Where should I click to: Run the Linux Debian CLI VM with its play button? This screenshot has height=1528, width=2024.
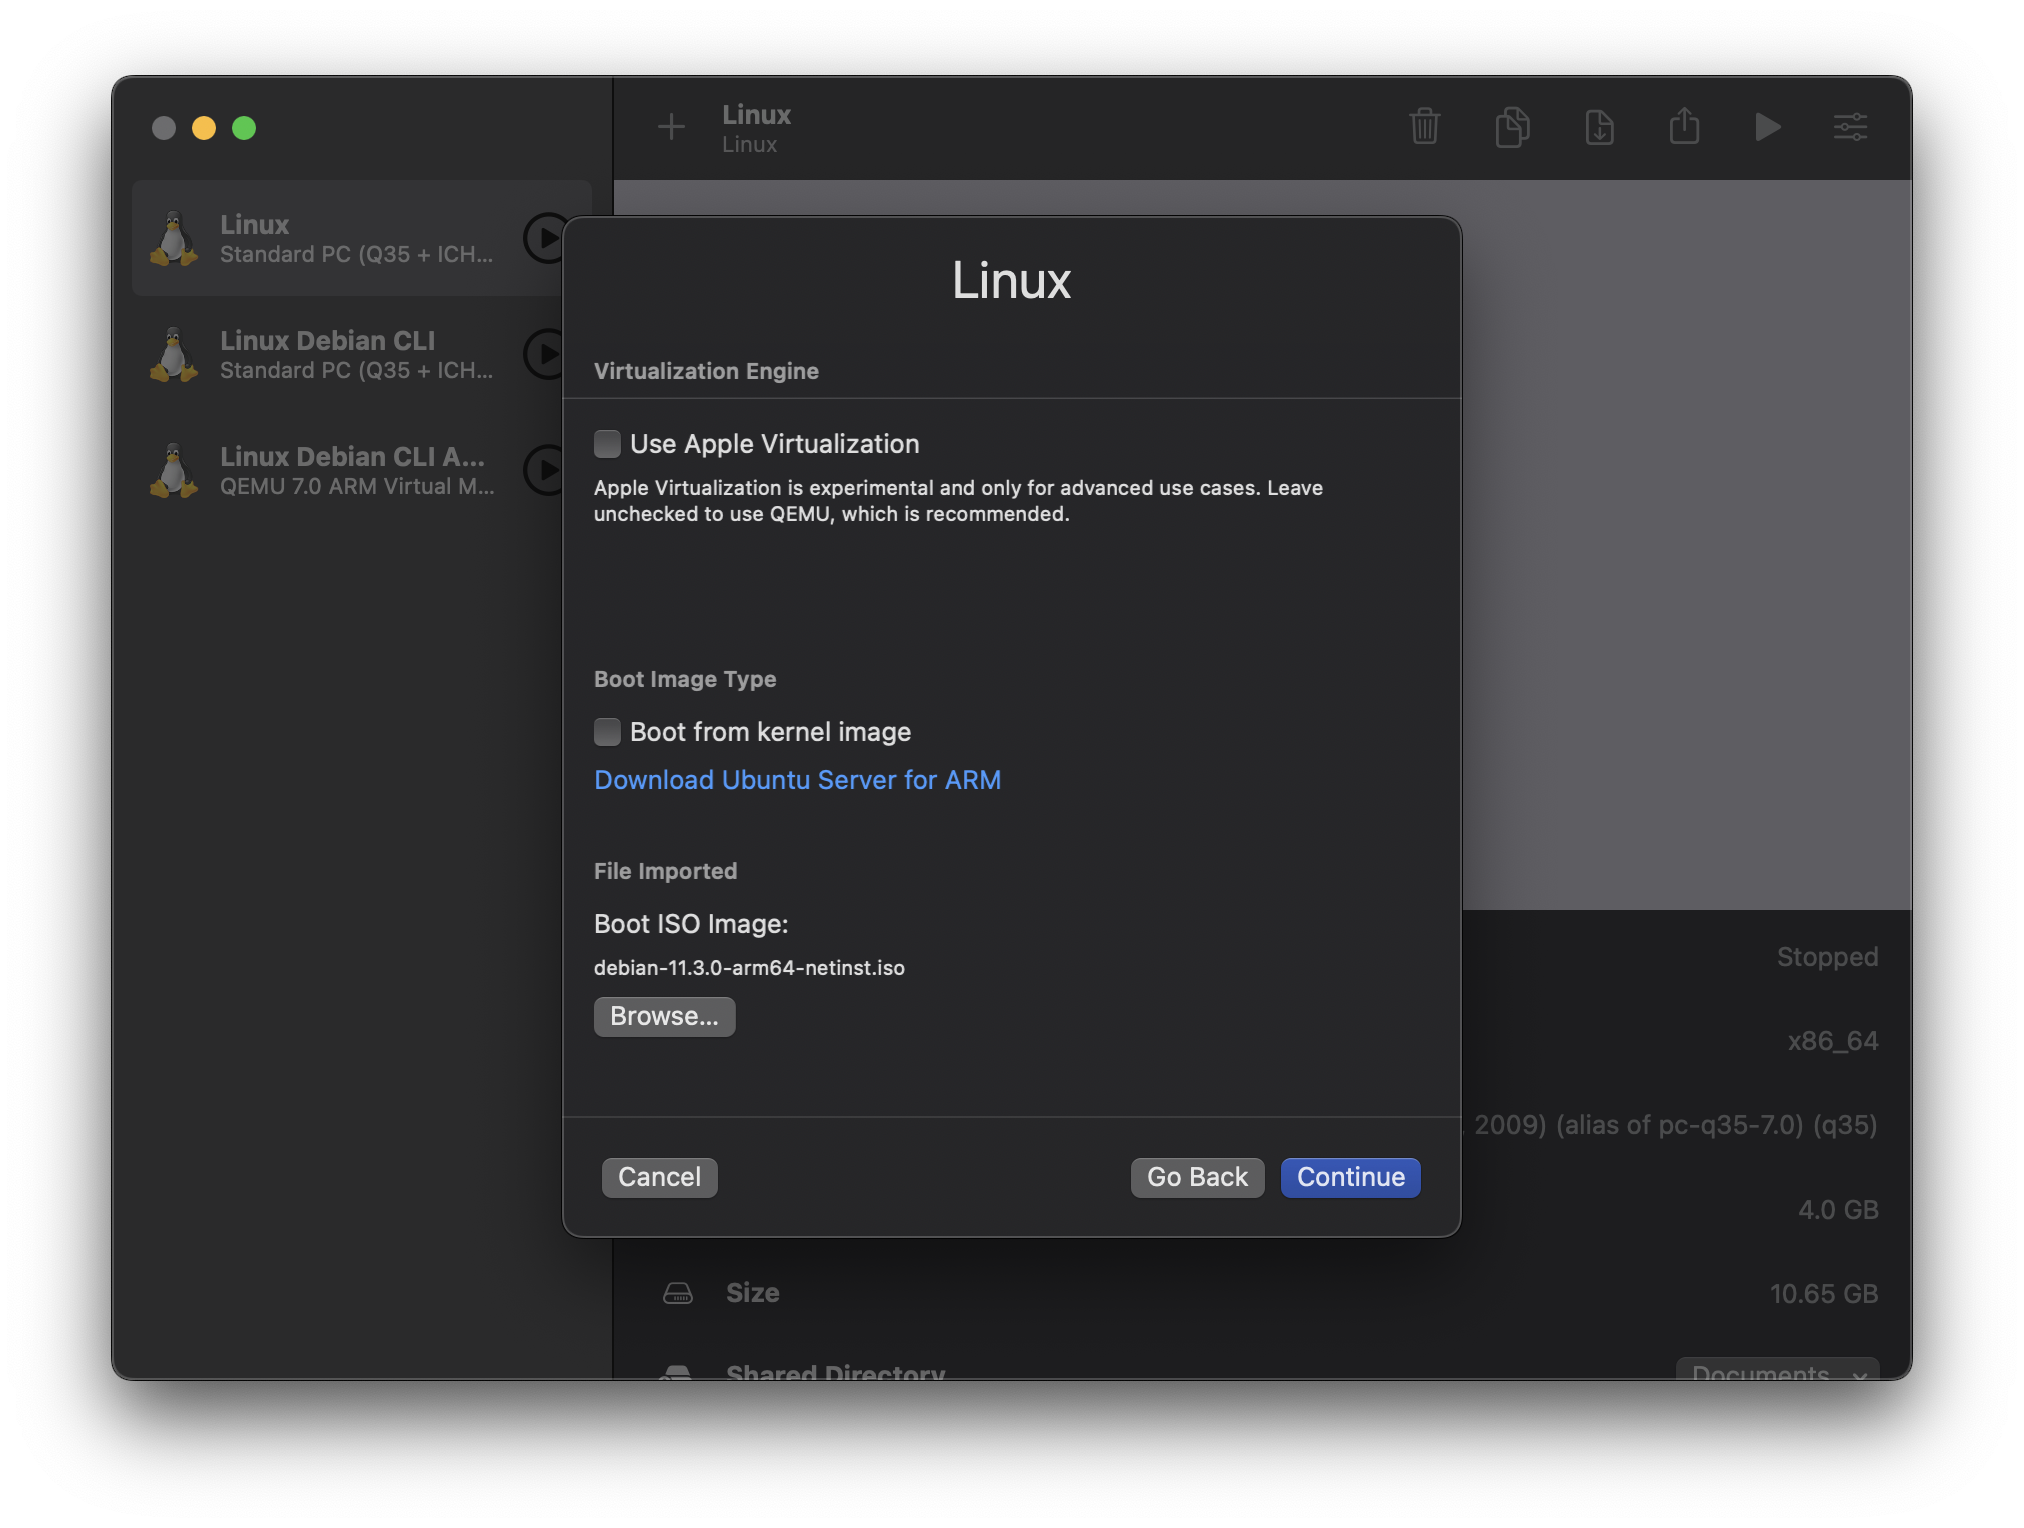pyautogui.click(x=545, y=354)
